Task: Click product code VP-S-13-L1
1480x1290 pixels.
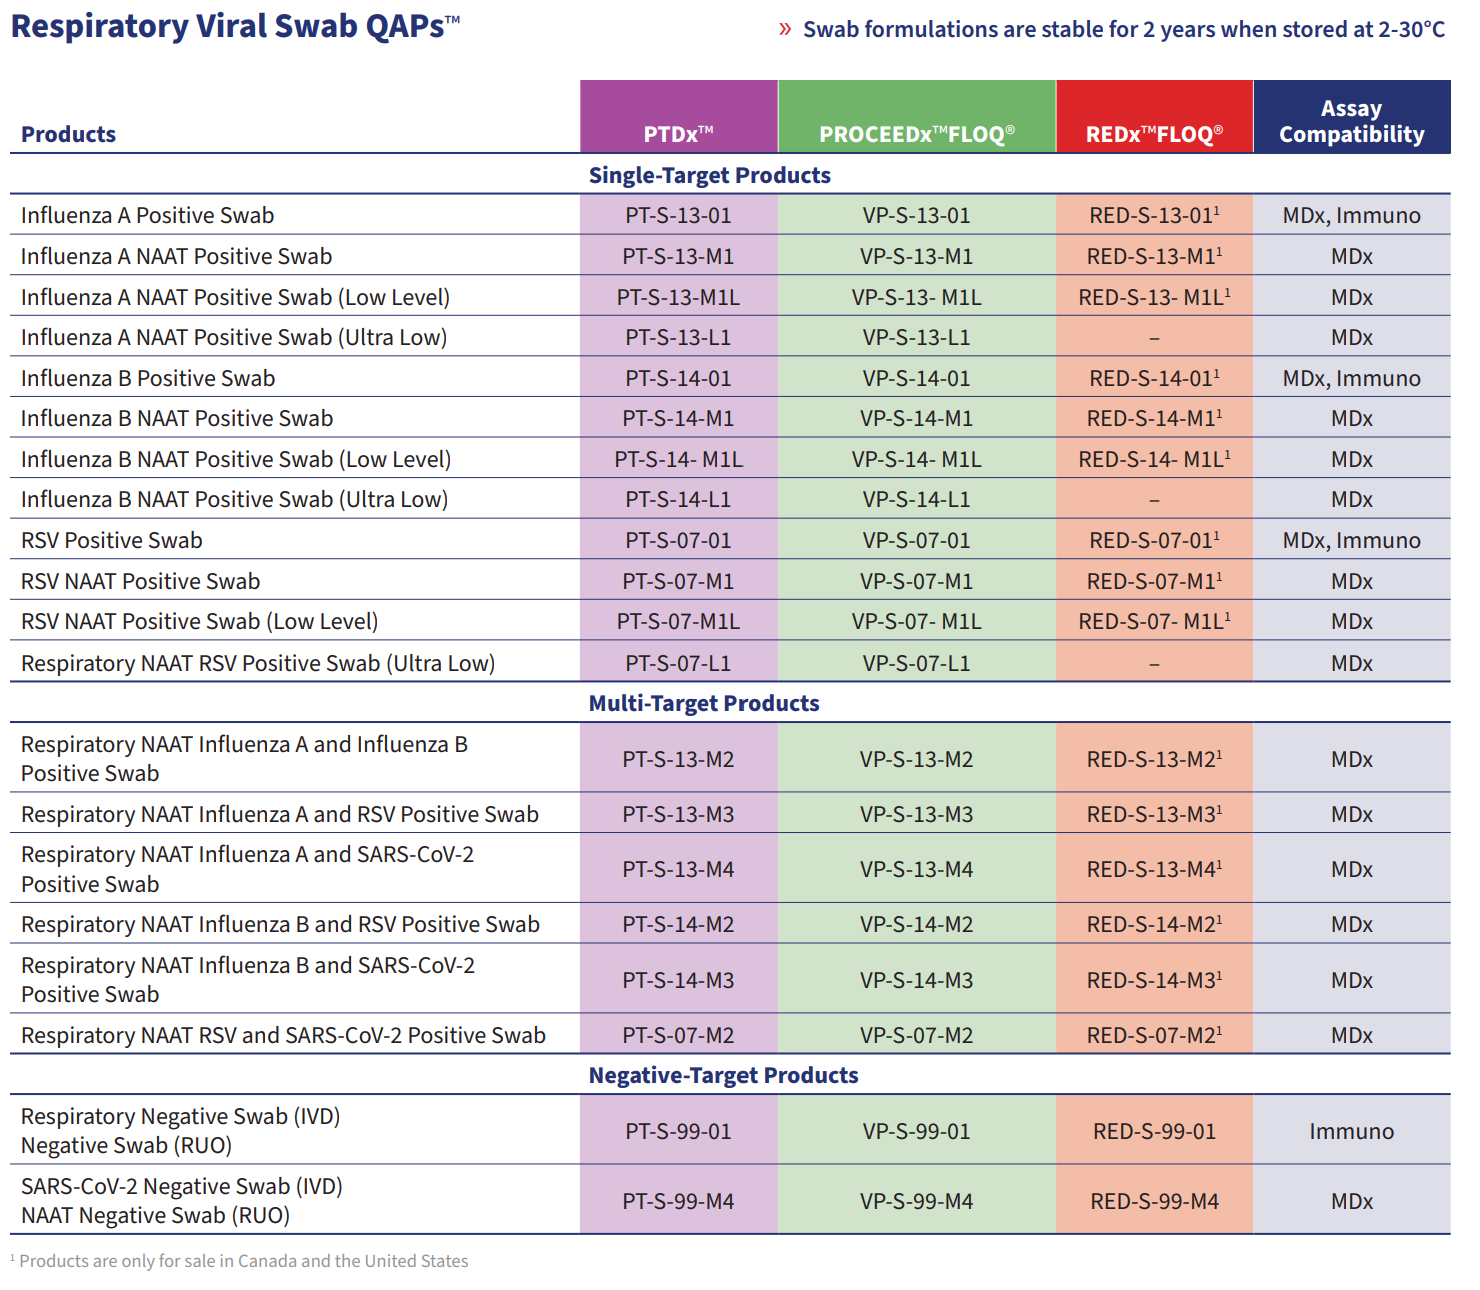Action: point(917,337)
